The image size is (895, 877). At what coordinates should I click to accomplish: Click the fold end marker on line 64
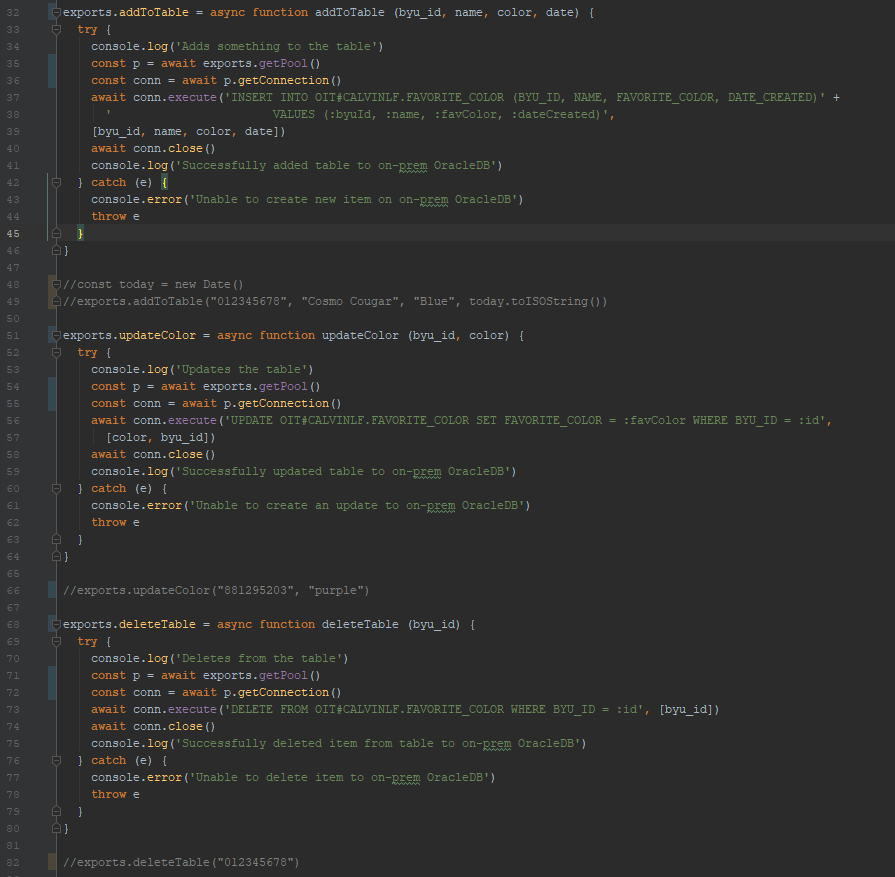pos(56,556)
